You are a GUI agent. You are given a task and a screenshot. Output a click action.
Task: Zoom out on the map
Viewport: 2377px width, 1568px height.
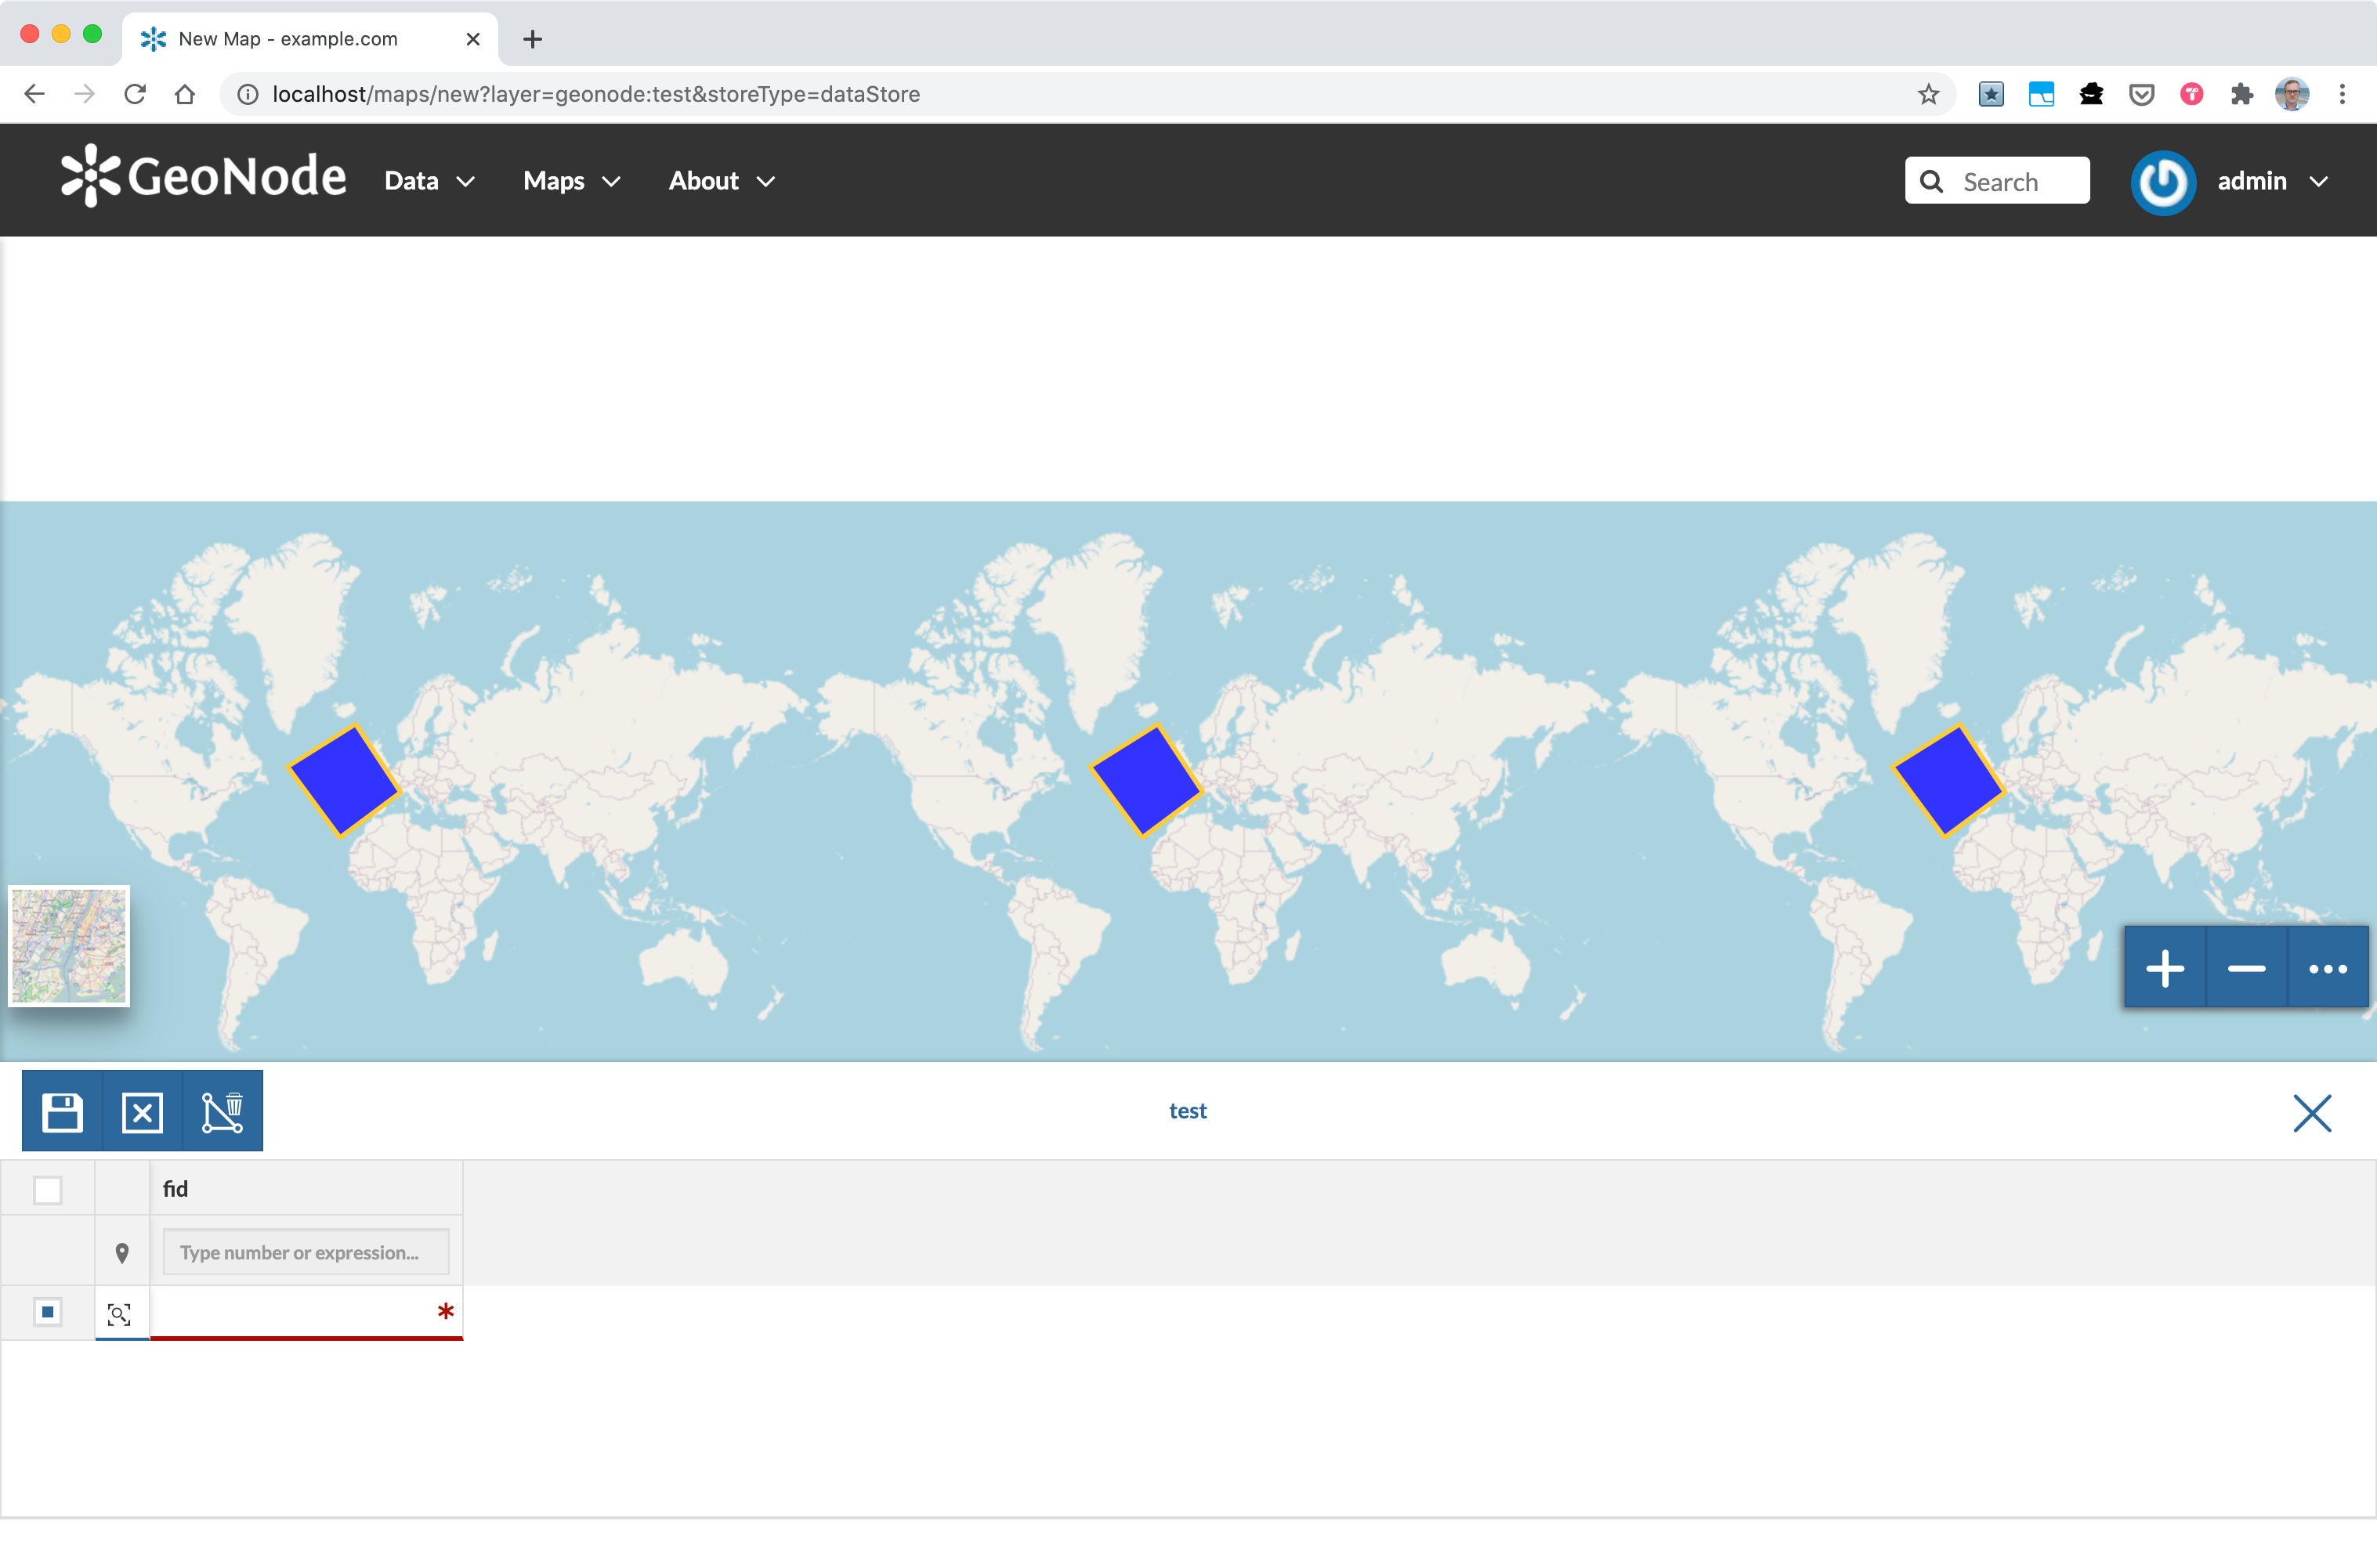[x=2245, y=967]
